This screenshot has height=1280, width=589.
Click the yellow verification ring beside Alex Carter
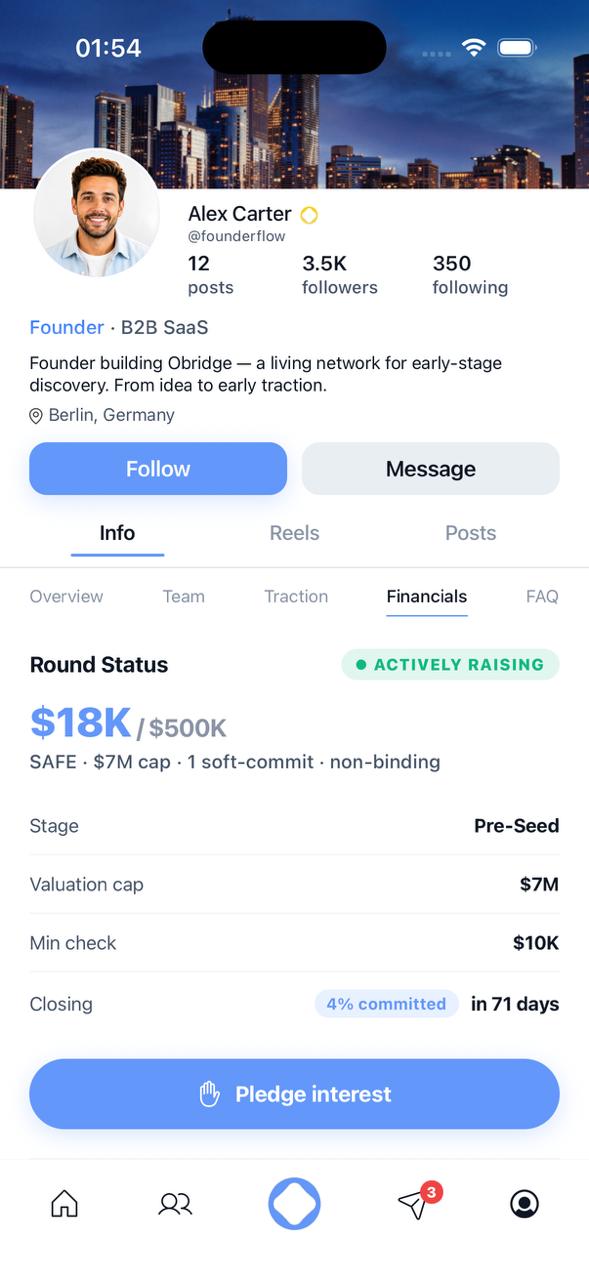[x=309, y=215]
